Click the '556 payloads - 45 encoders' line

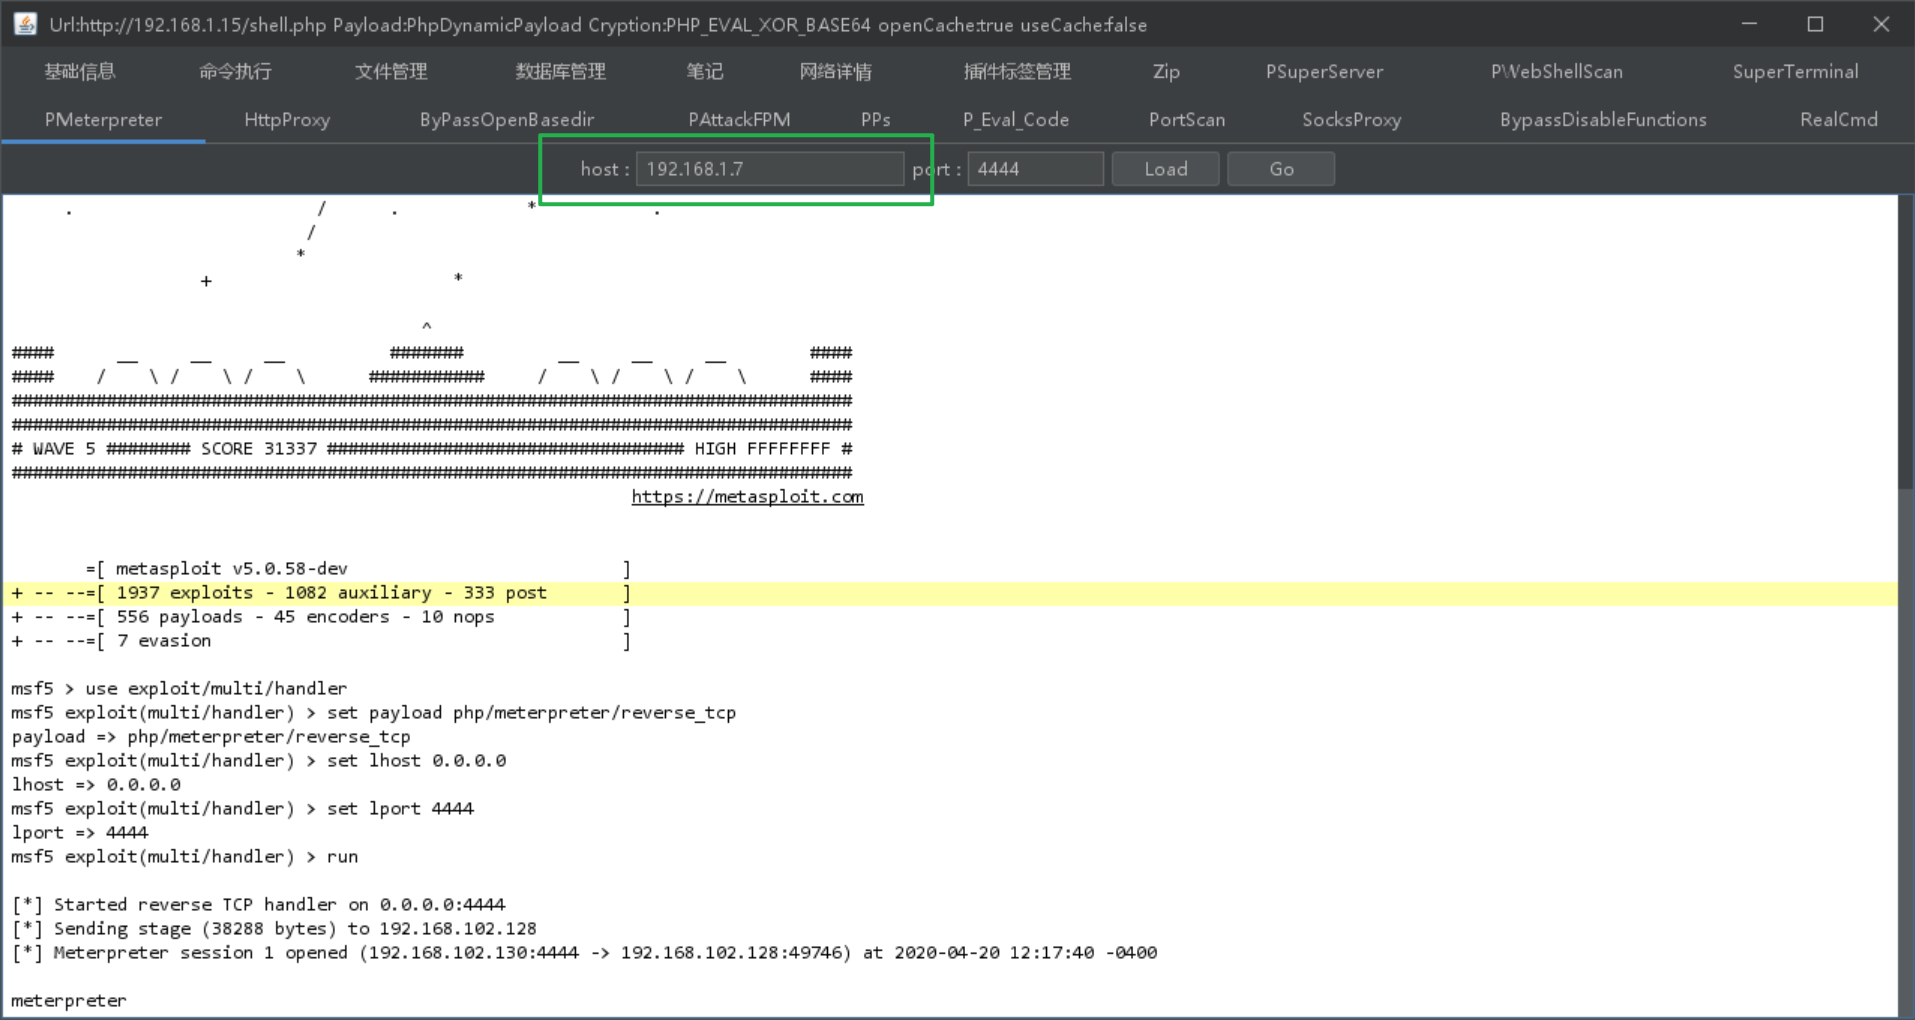[321, 617]
